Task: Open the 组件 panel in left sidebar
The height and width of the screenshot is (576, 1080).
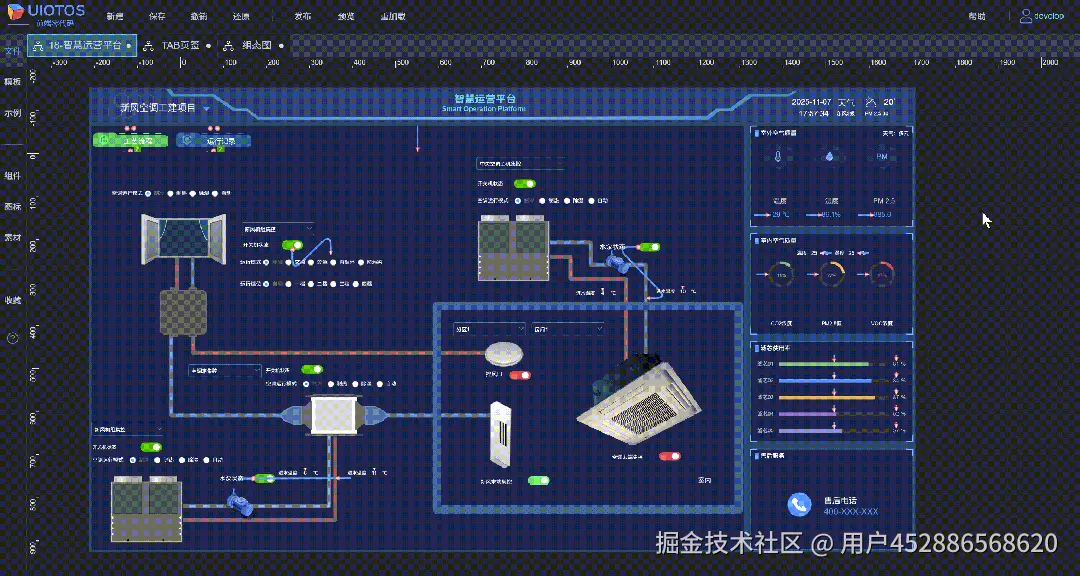Action: 12,175
